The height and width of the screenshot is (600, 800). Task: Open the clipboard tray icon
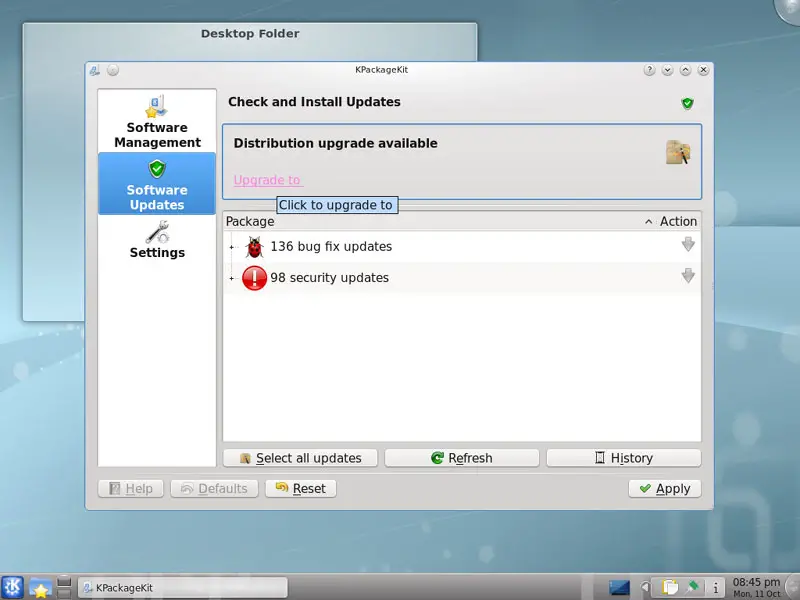669,588
